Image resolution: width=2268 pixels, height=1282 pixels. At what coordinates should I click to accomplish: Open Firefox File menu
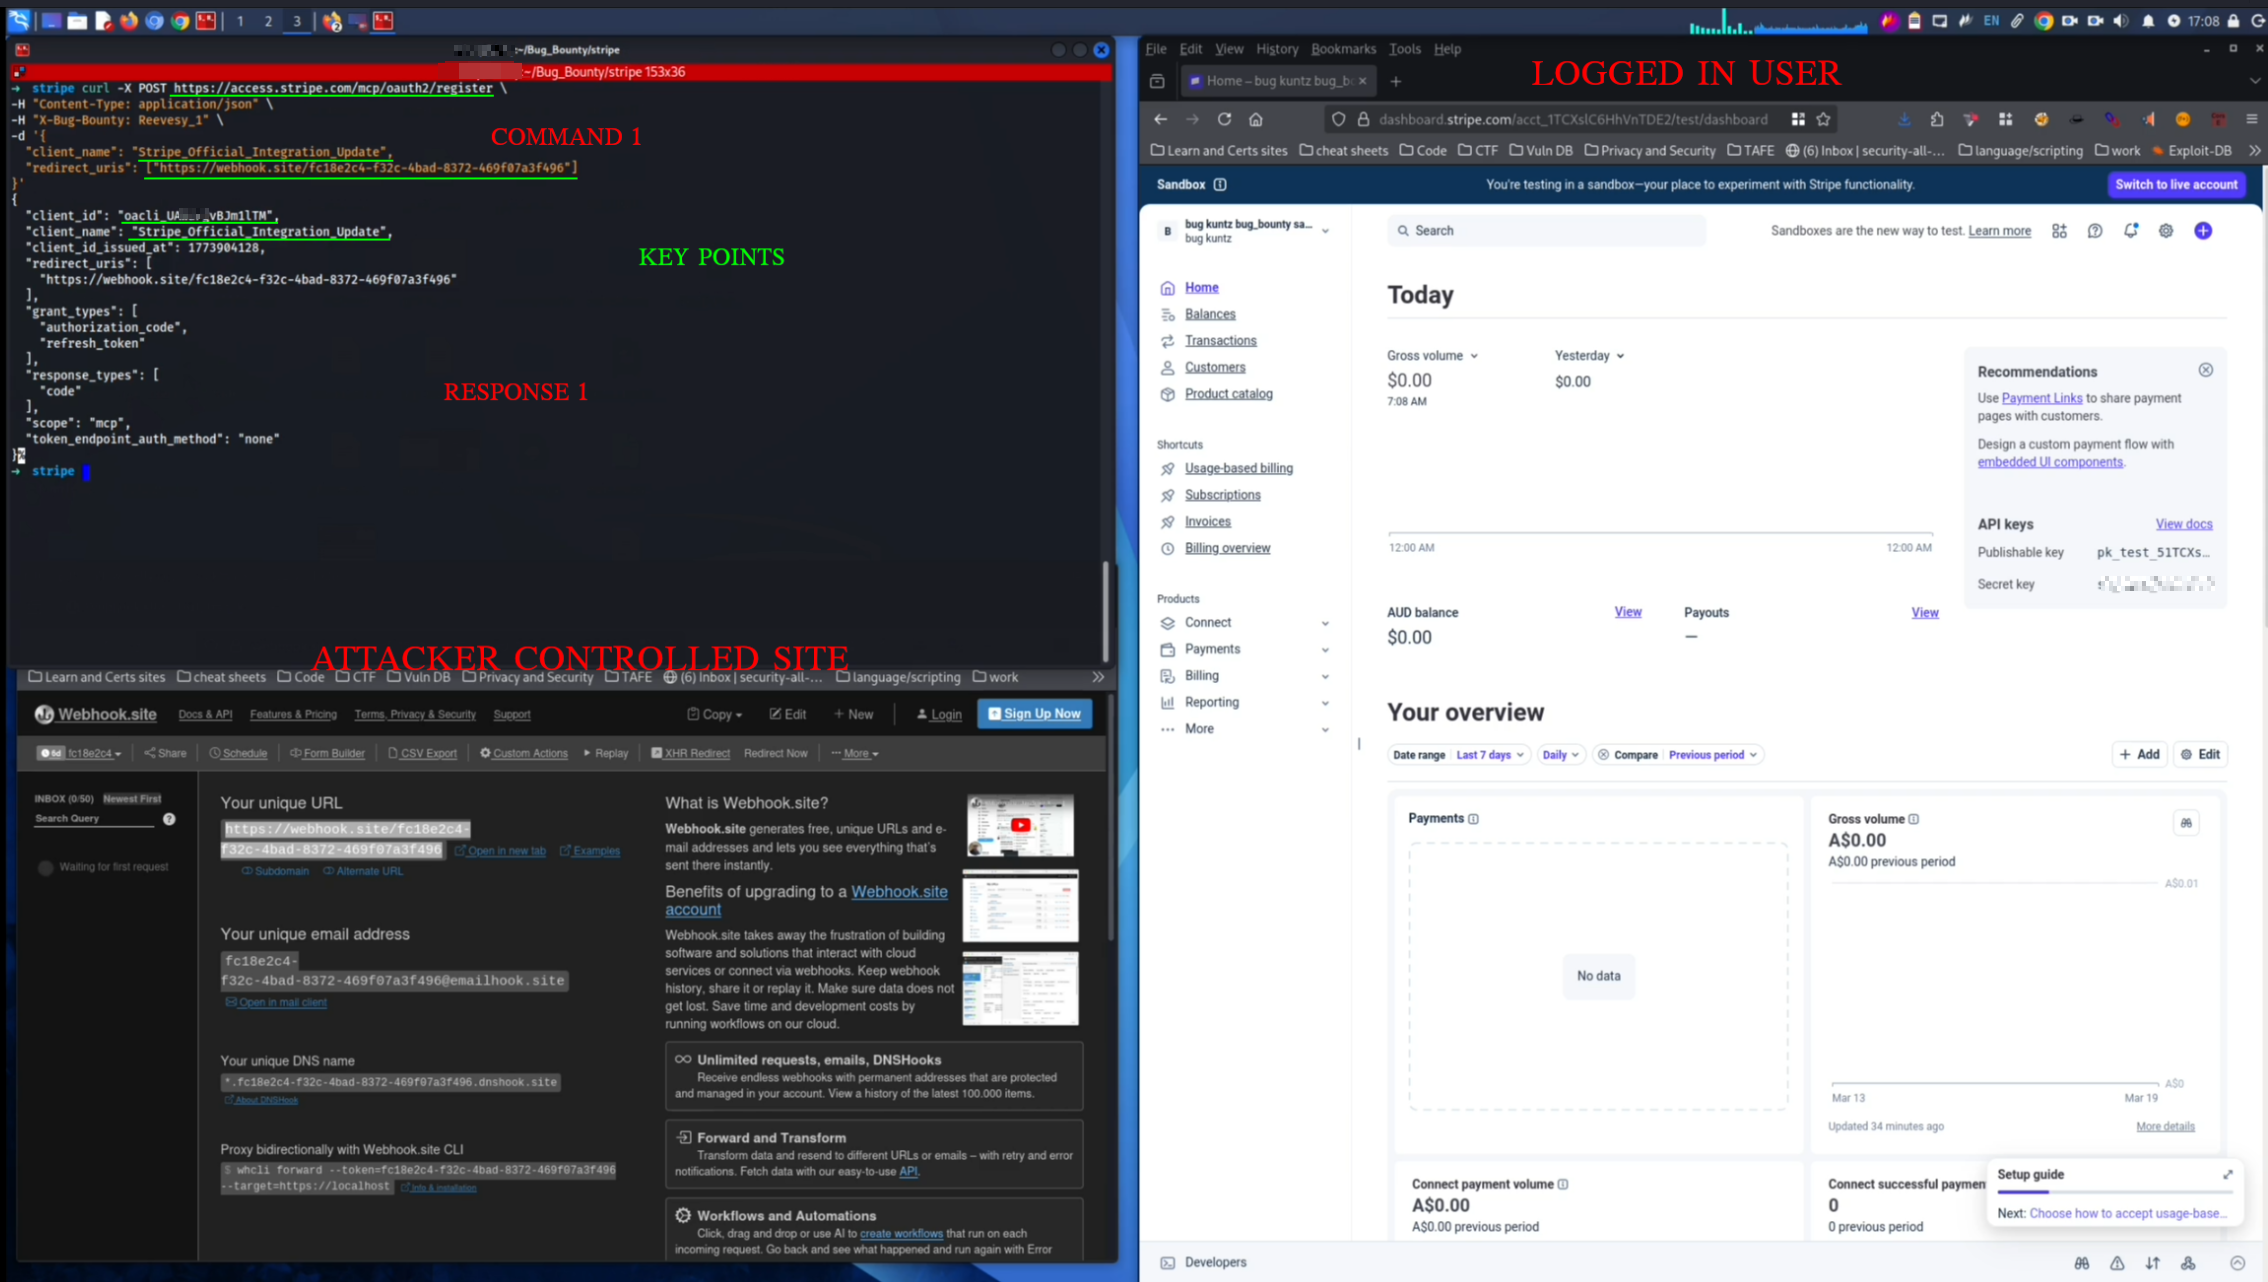click(1156, 49)
